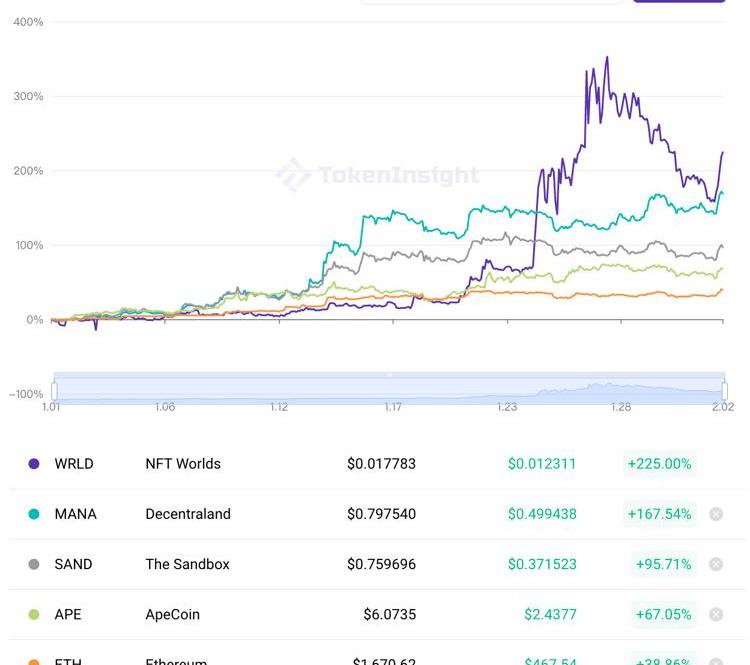
Task: Click the WRLD price $0.017783
Action: tap(381, 464)
